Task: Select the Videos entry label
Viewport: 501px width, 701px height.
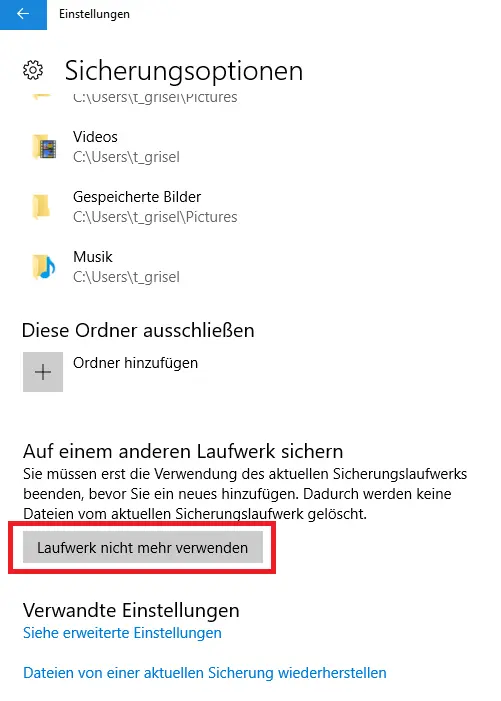Action: [x=95, y=137]
